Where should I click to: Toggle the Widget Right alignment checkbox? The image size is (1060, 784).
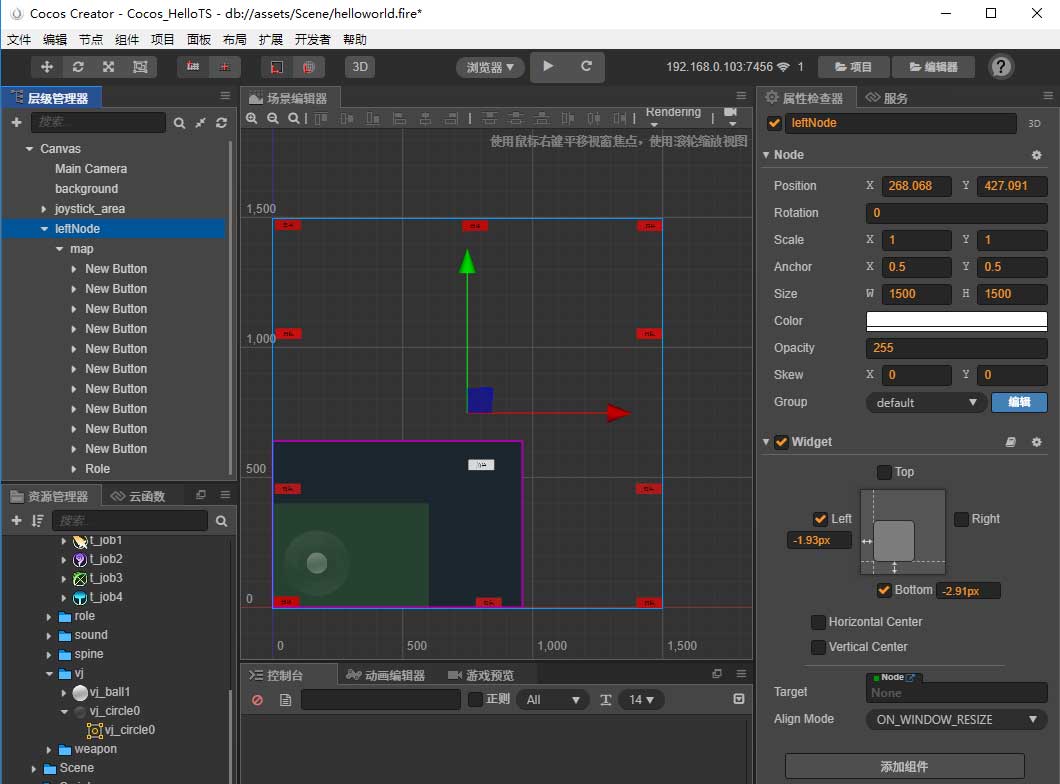pyautogui.click(x=961, y=519)
